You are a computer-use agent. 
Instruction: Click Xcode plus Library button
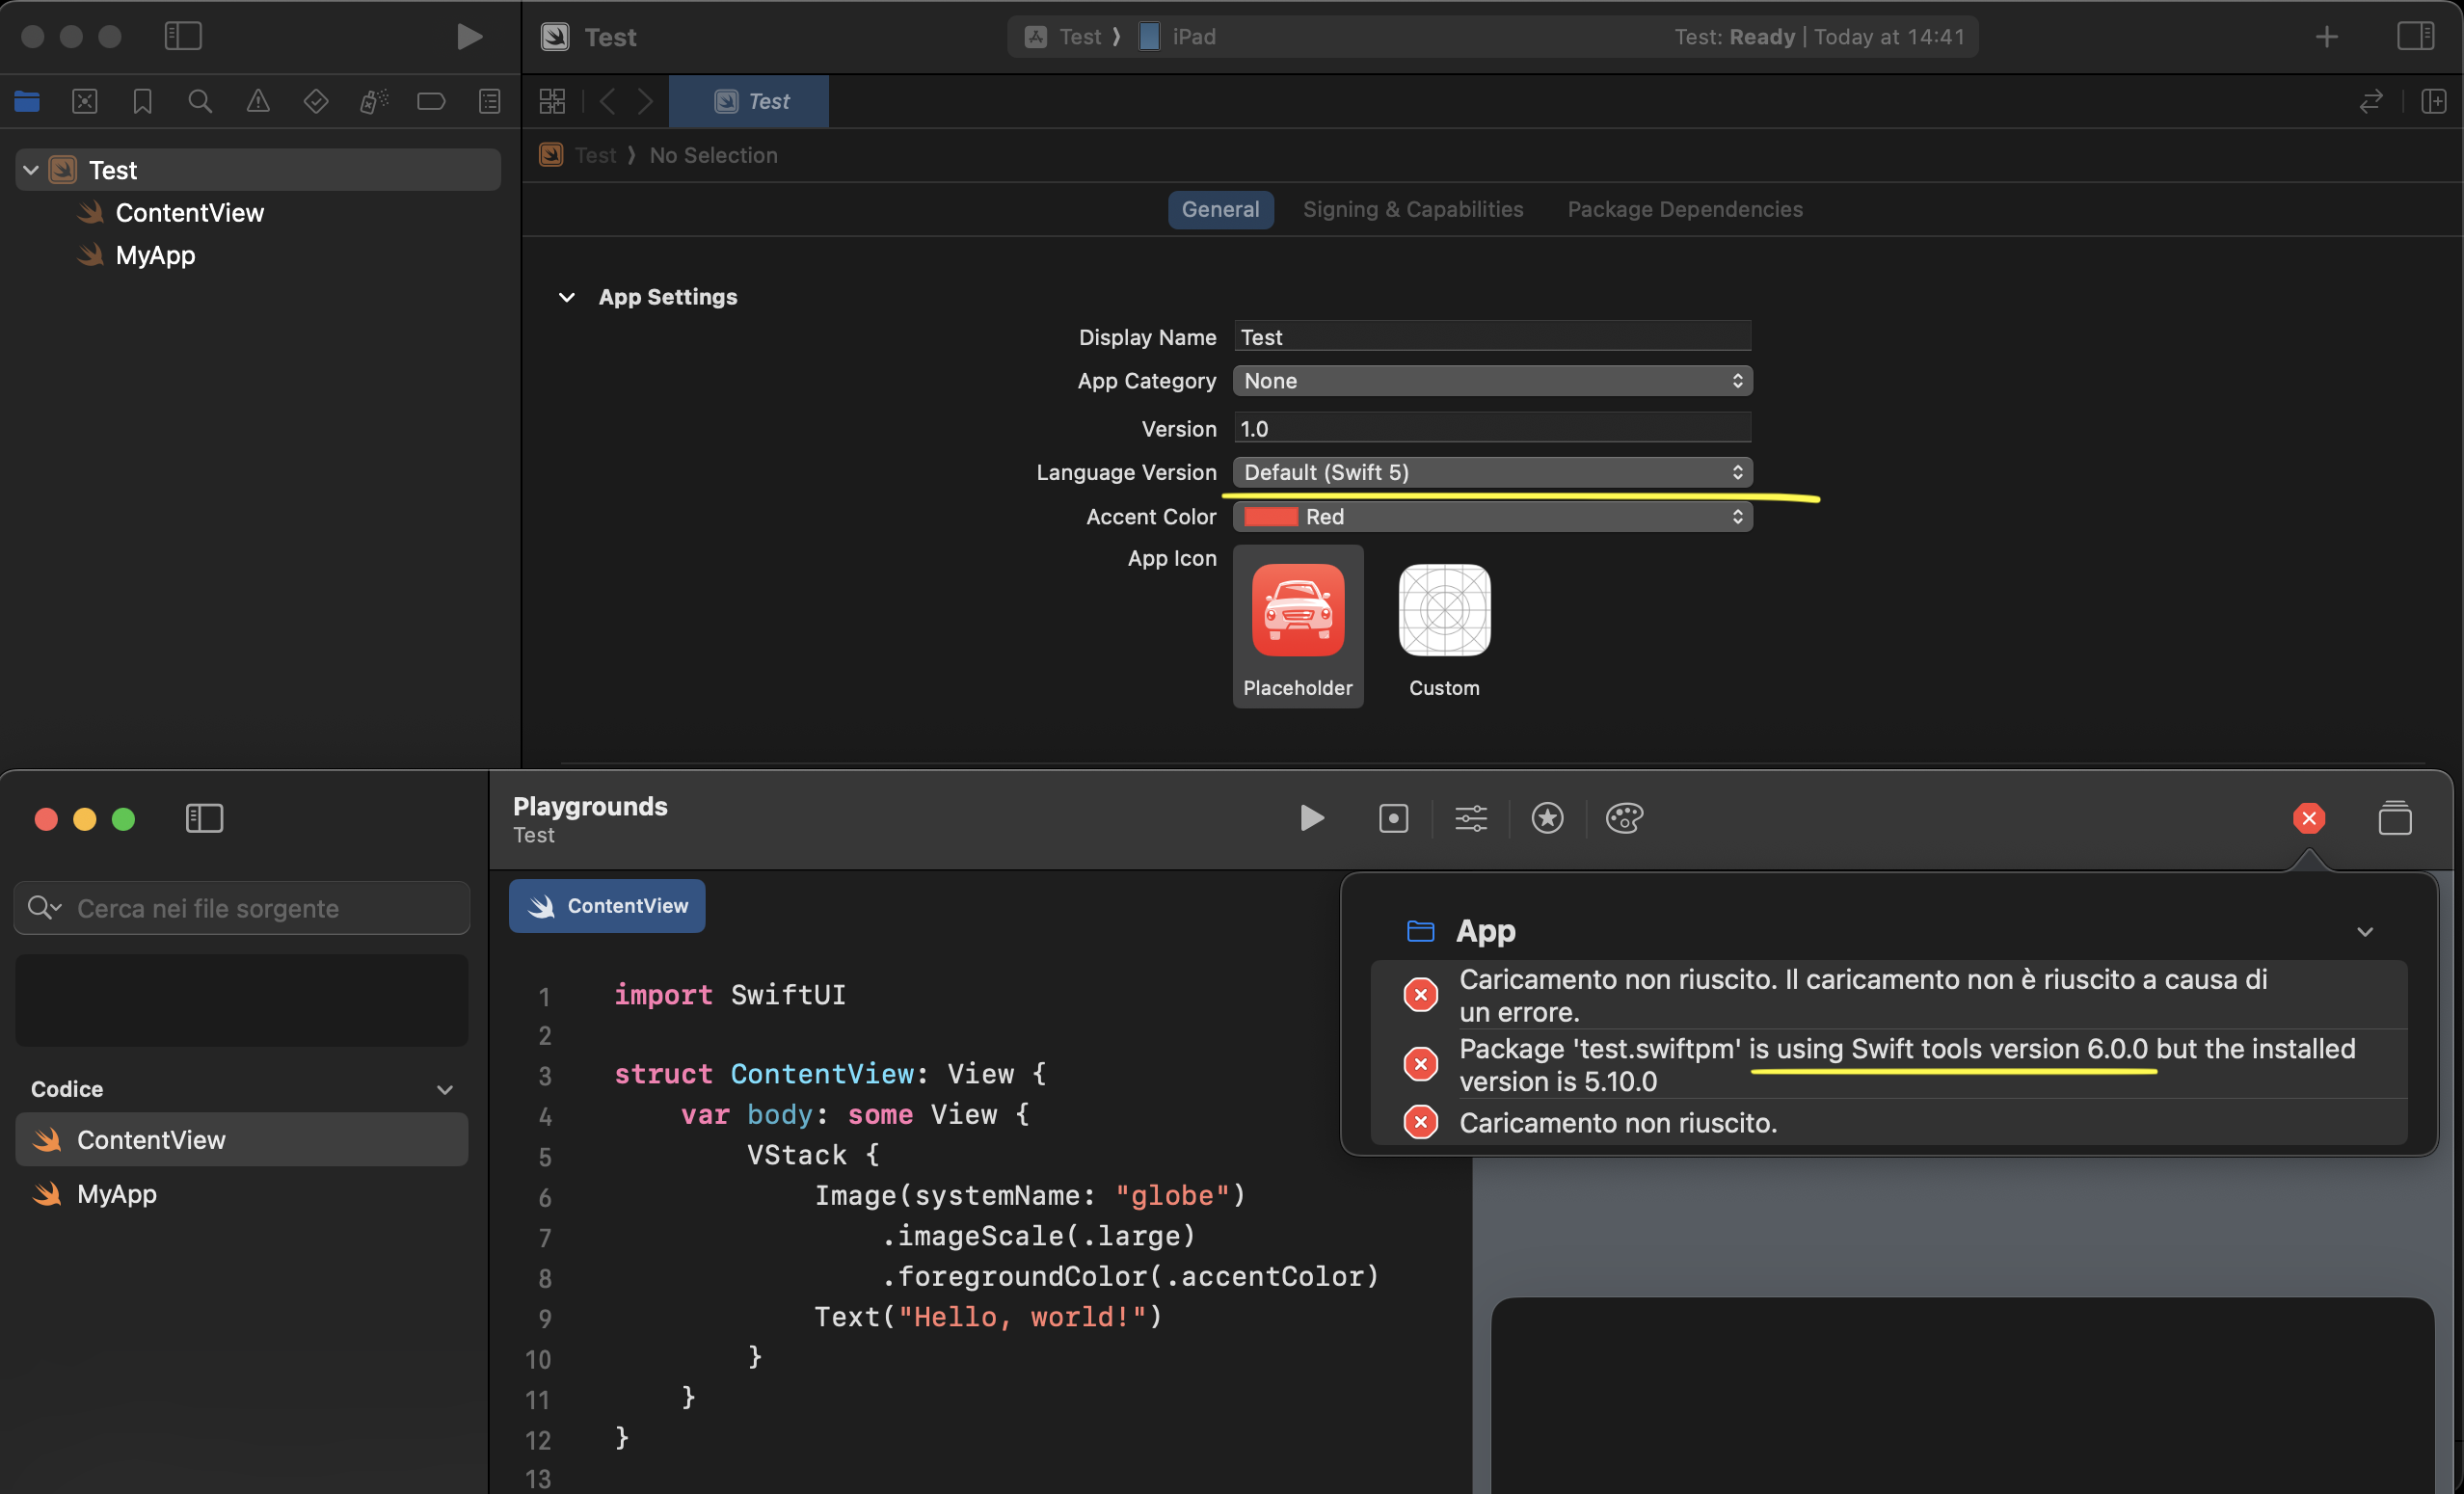point(2326,37)
